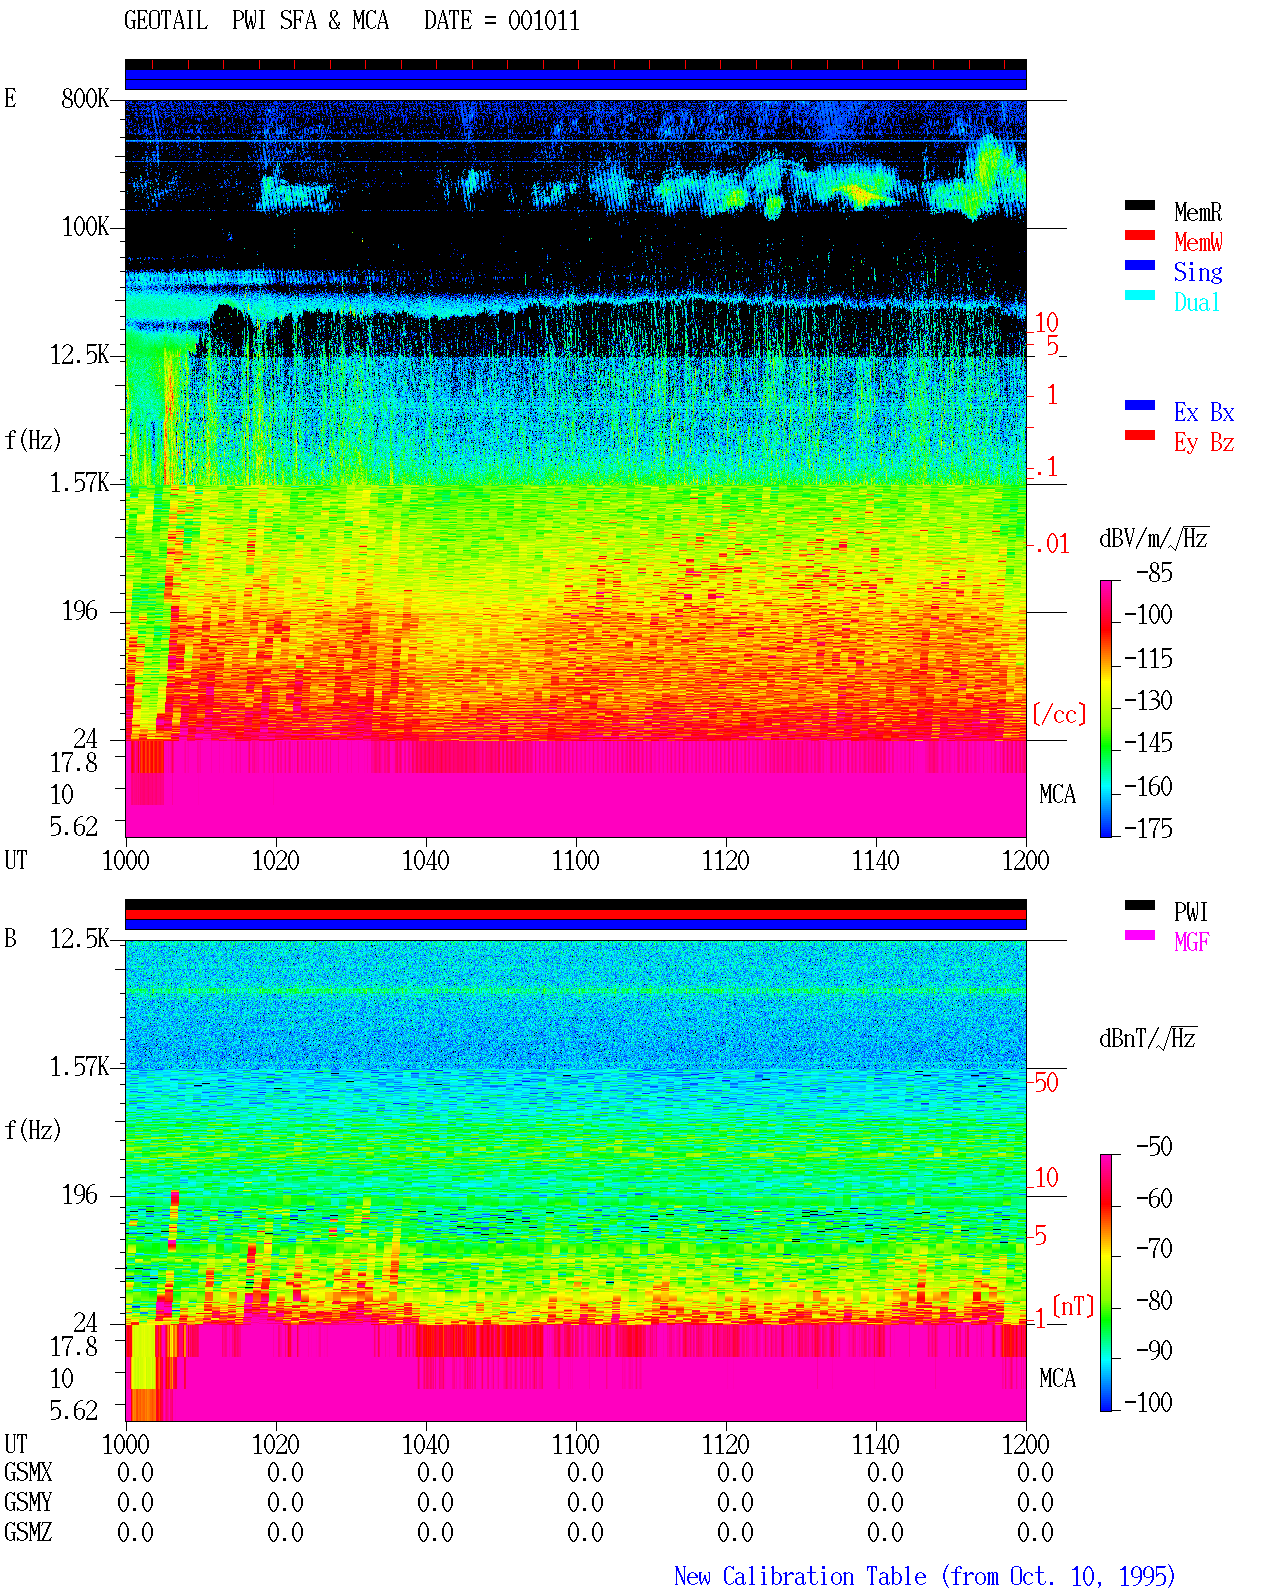
Task: Click the title text GEOTAIL PWI SFA & MCA
Action: (256, 21)
